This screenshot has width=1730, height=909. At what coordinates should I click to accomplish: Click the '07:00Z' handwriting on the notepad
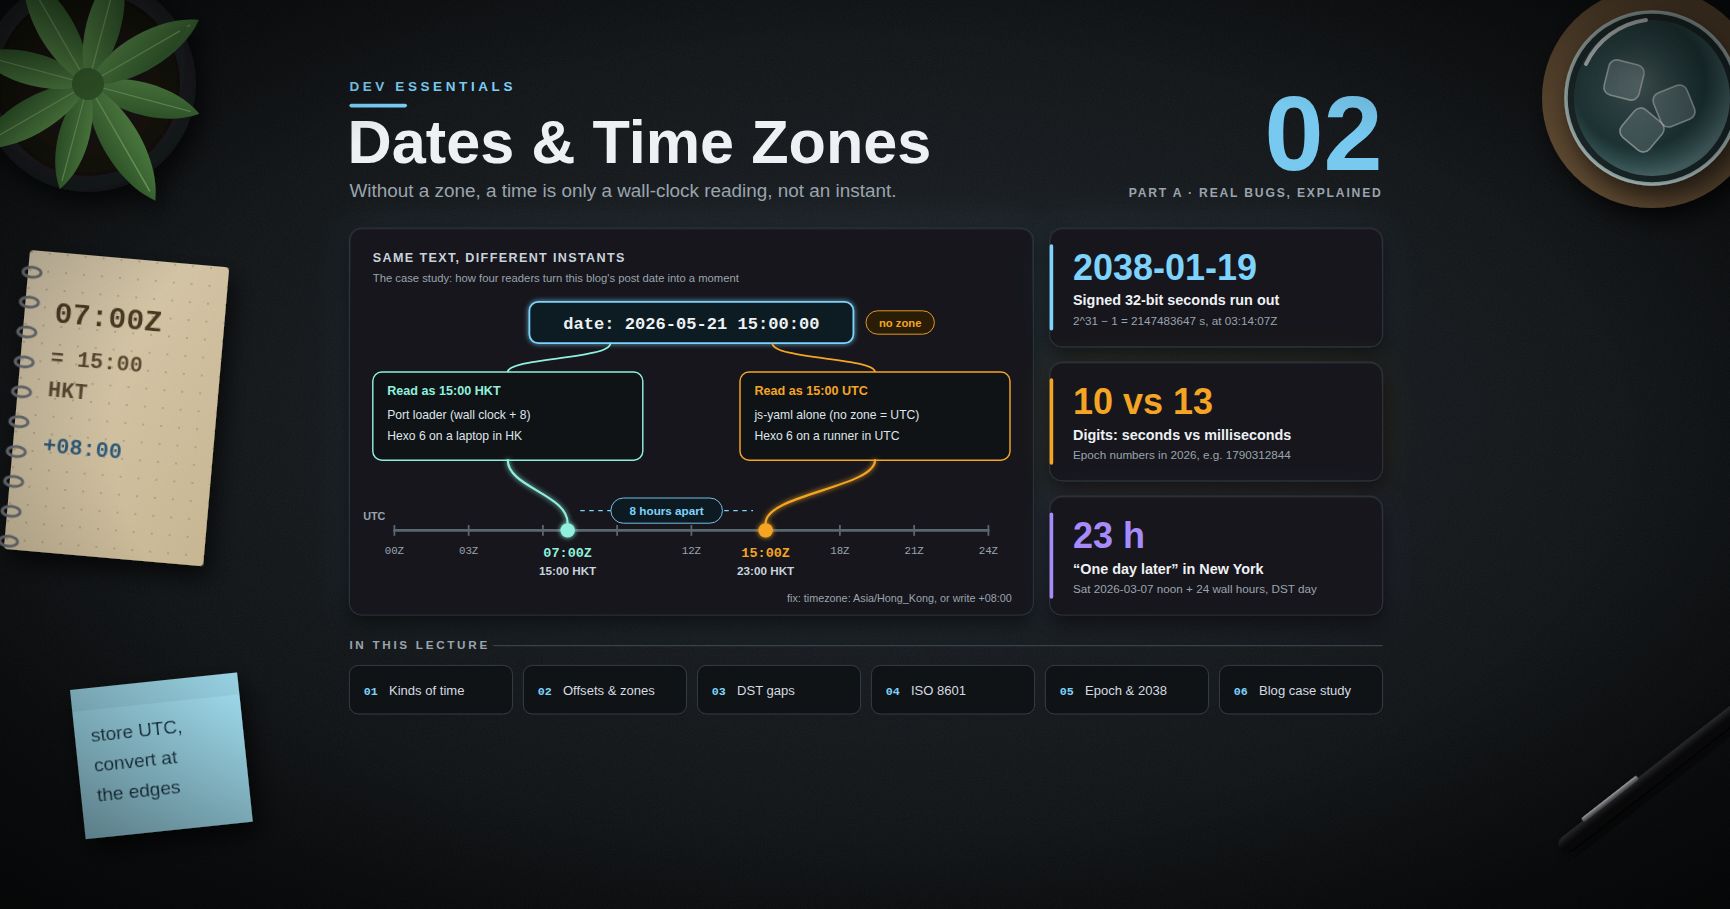click(x=108, y=318)
